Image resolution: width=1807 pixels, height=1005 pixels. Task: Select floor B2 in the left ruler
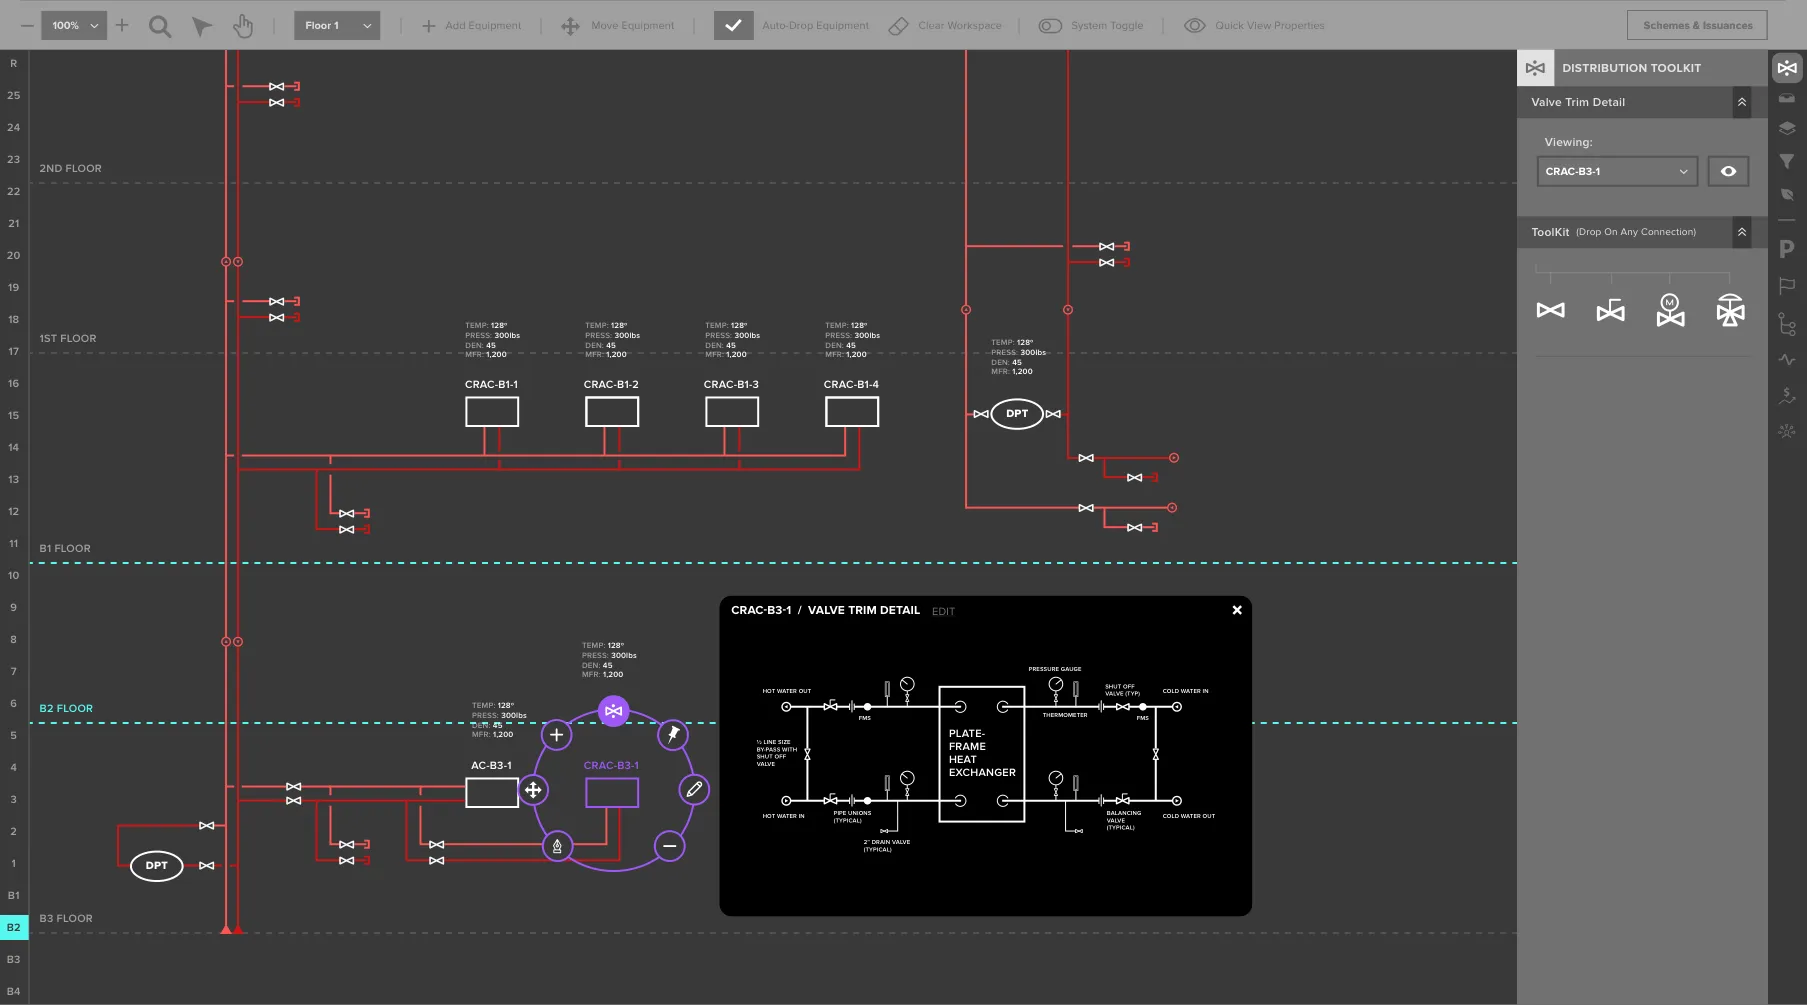click(x=14, y=927)
